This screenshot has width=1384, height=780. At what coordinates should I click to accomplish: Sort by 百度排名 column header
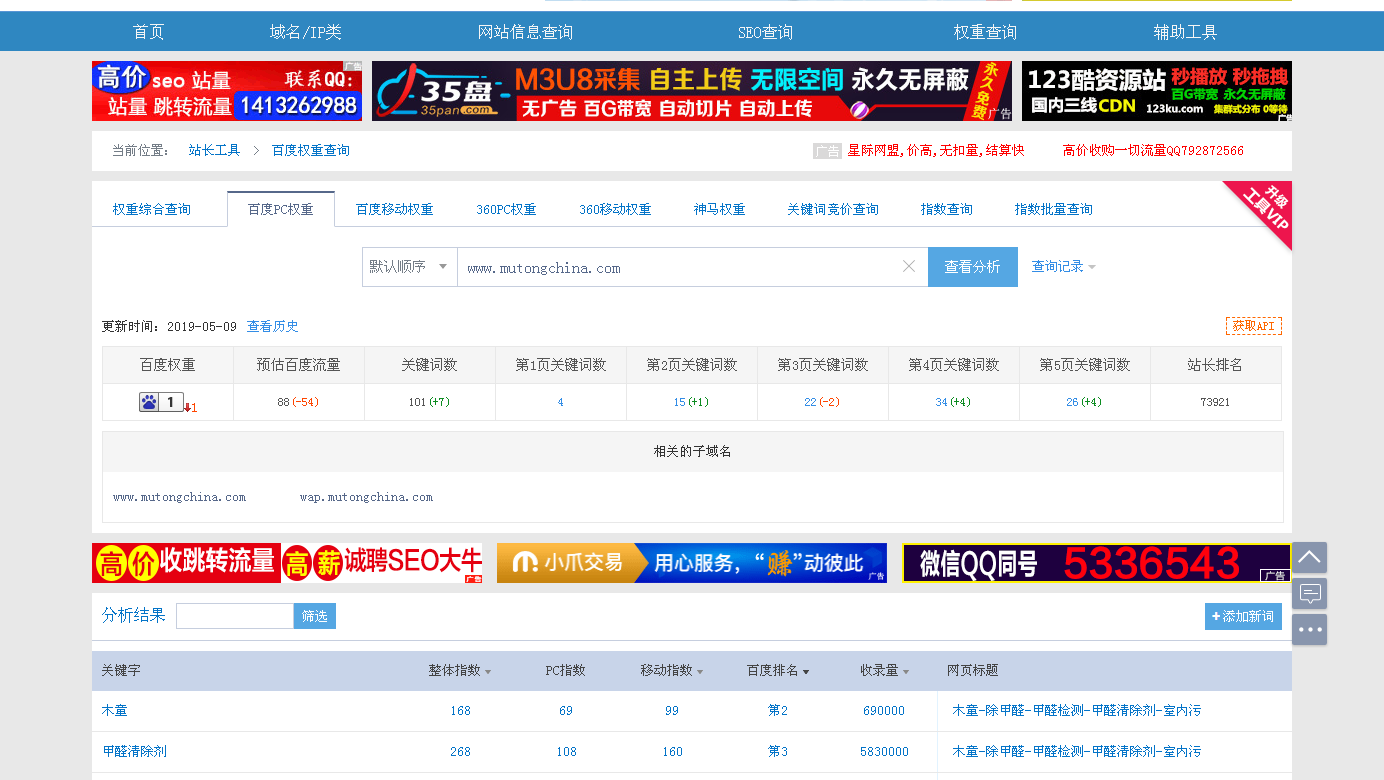point(778,671)
